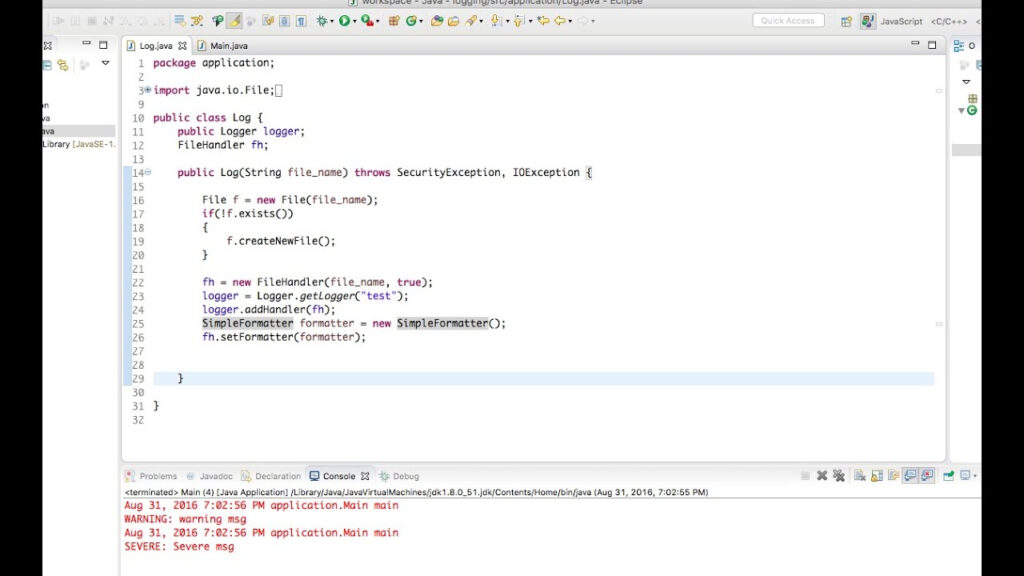Screen dimensions: 1024x576
Task: Collapse the Log class in Outline
Action: pos(961,110)
